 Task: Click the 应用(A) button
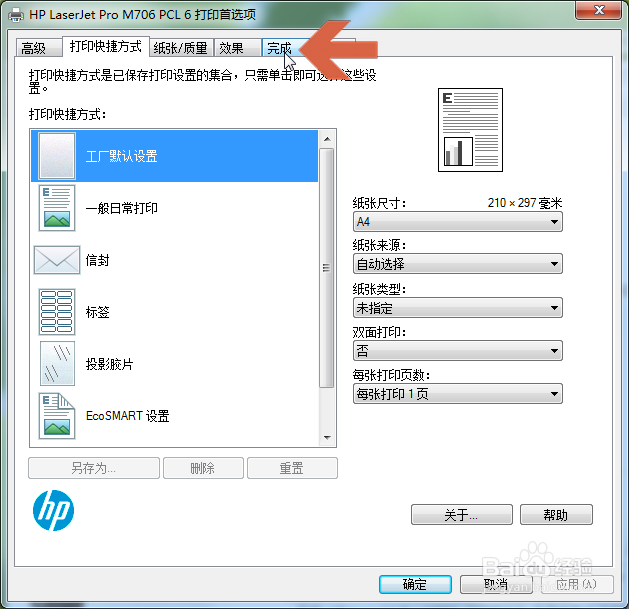click(x=577, y=584)
